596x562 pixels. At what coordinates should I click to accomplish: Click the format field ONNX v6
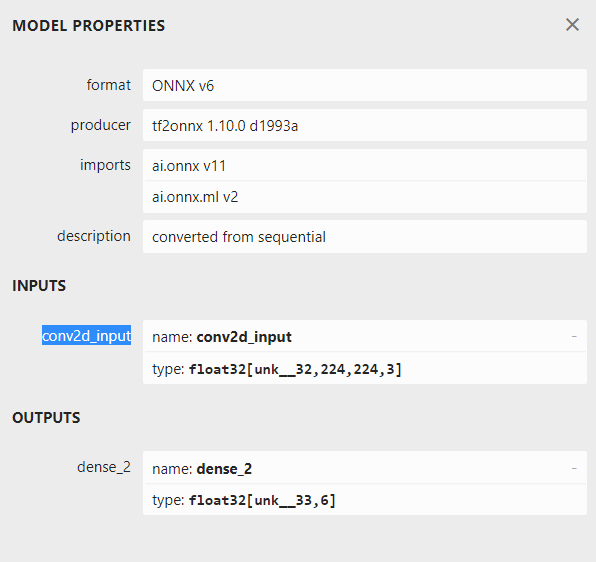365,85
